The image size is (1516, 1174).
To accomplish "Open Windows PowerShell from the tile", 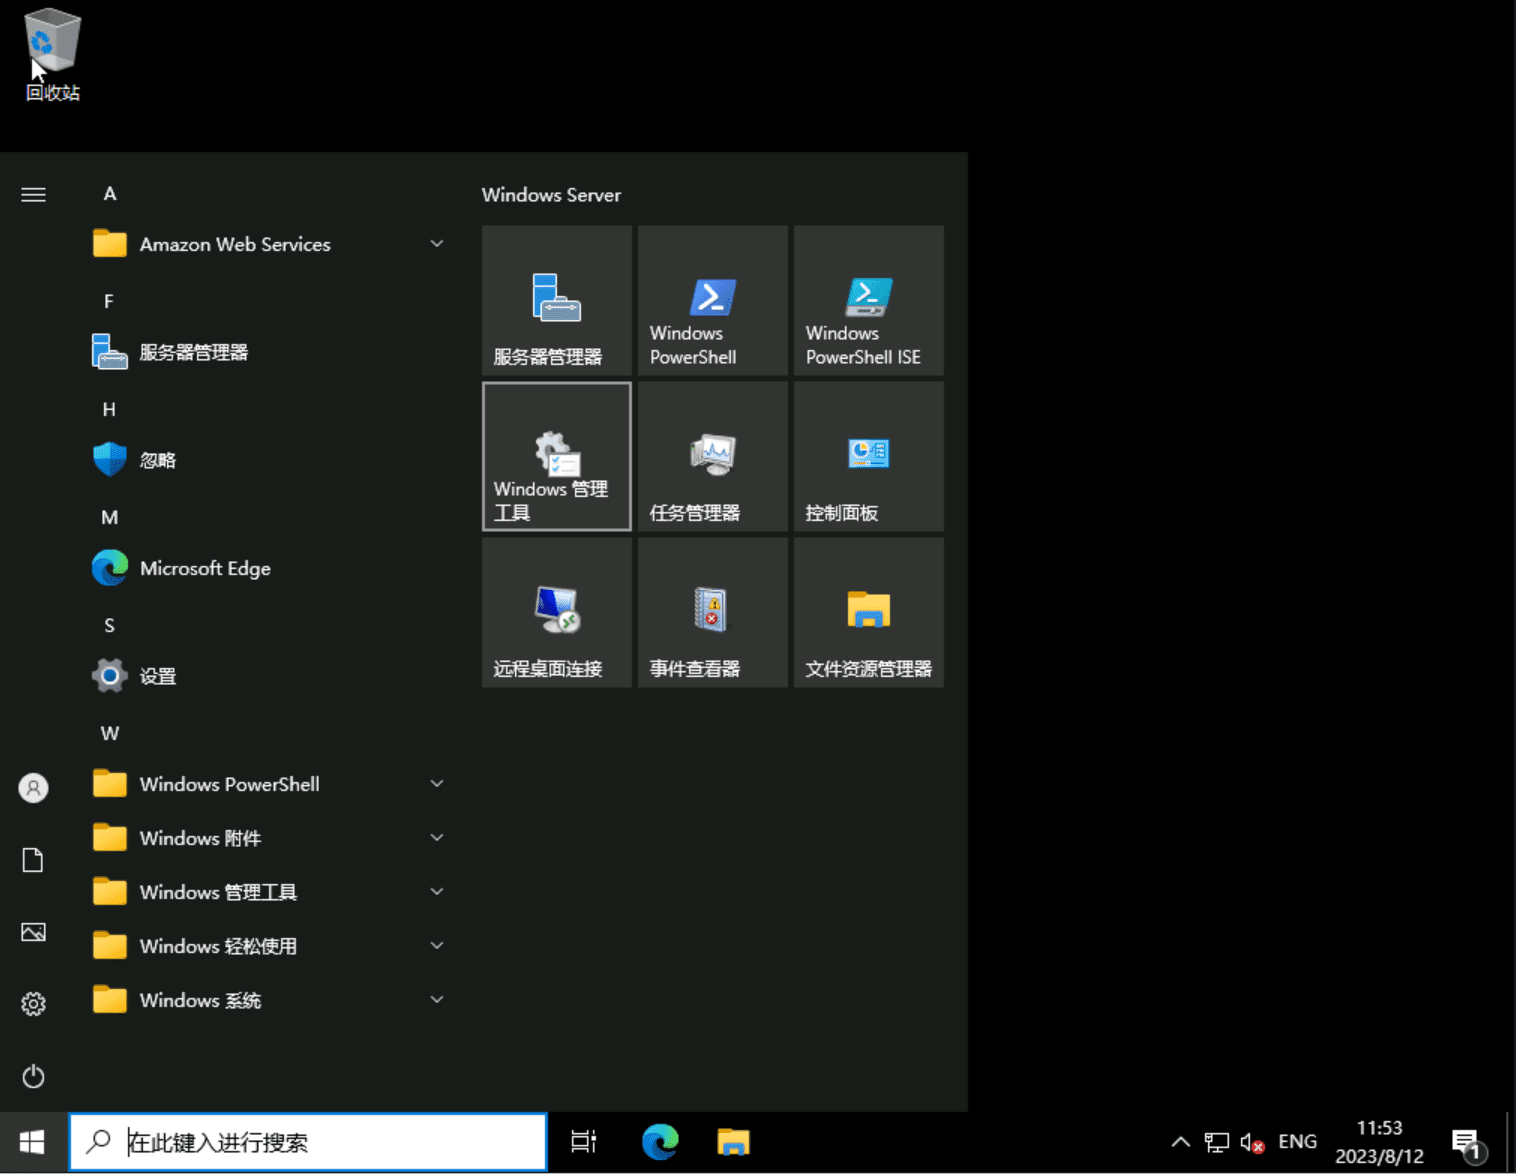I will [711, 300].
